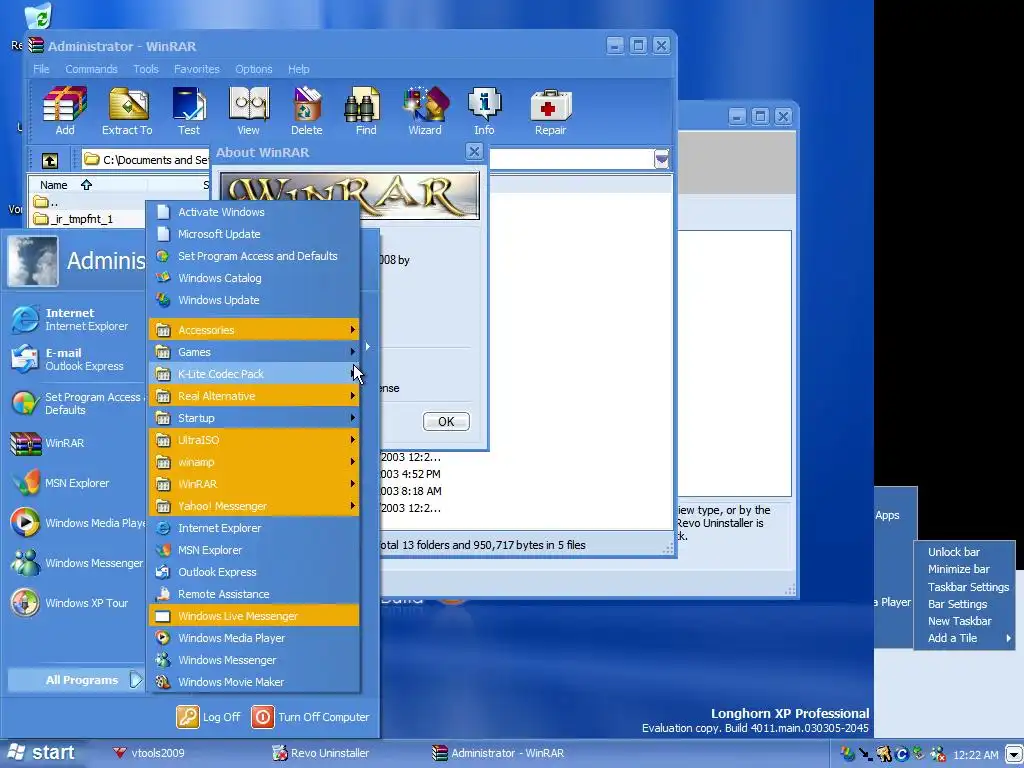Viewport: 1024px width, 768px height.
Task: Click the Turn Off Computer power icon
Action: [x=263, y=716]
